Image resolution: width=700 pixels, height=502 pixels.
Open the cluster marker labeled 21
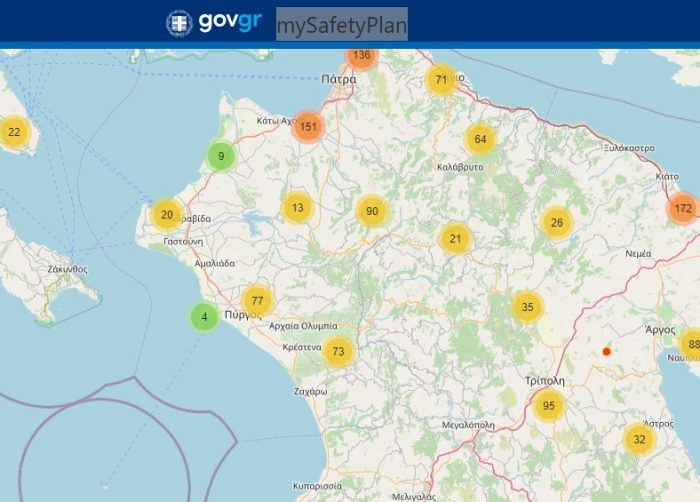(455, 238)
